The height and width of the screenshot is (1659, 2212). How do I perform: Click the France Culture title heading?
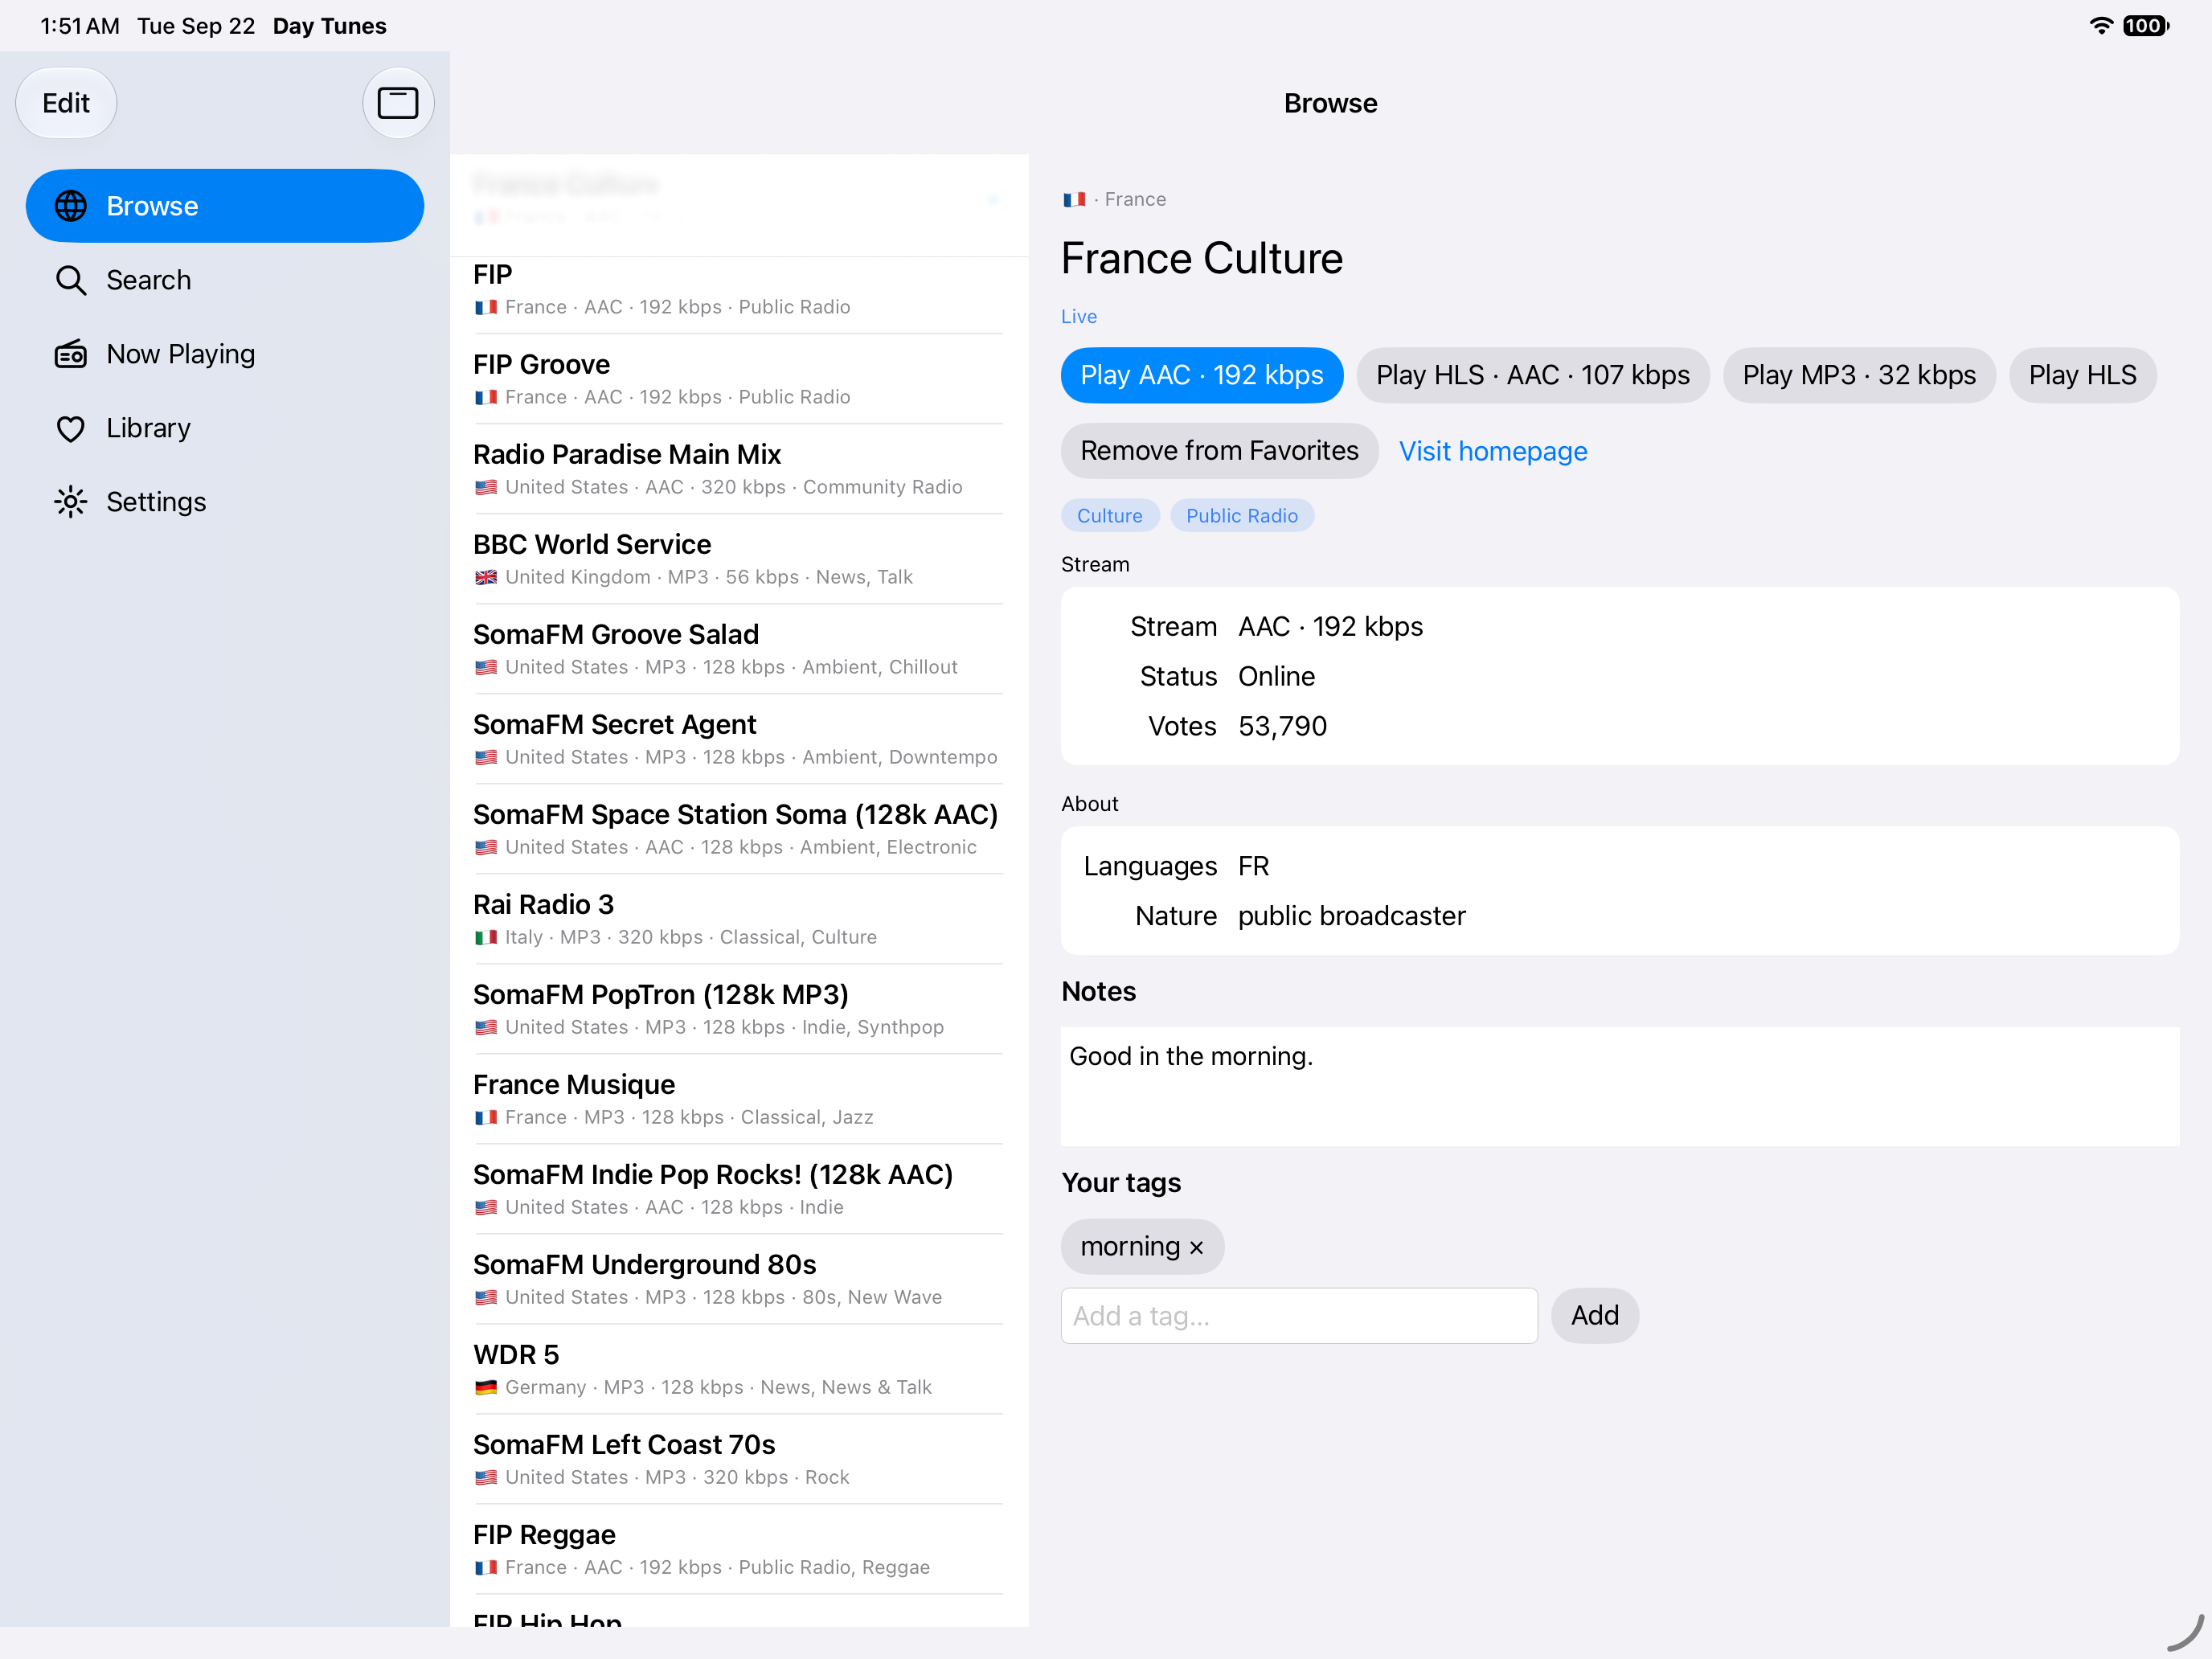[1201, 258]
